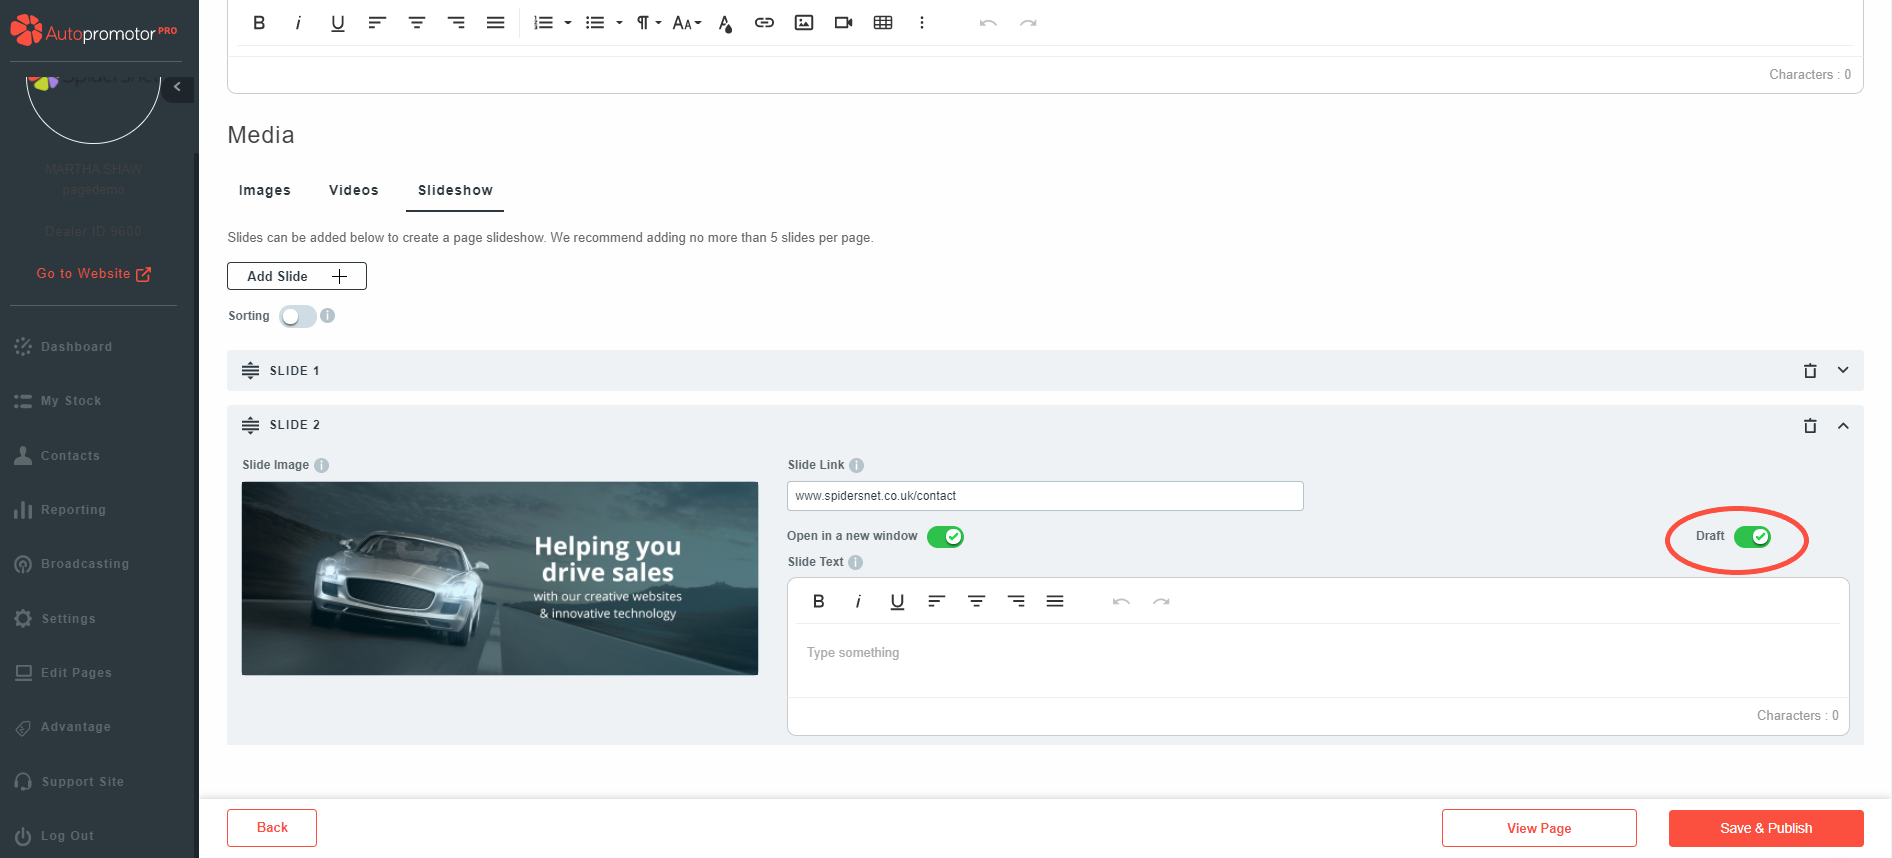Click the insert image icon in top toolbar

coord(804,23)
